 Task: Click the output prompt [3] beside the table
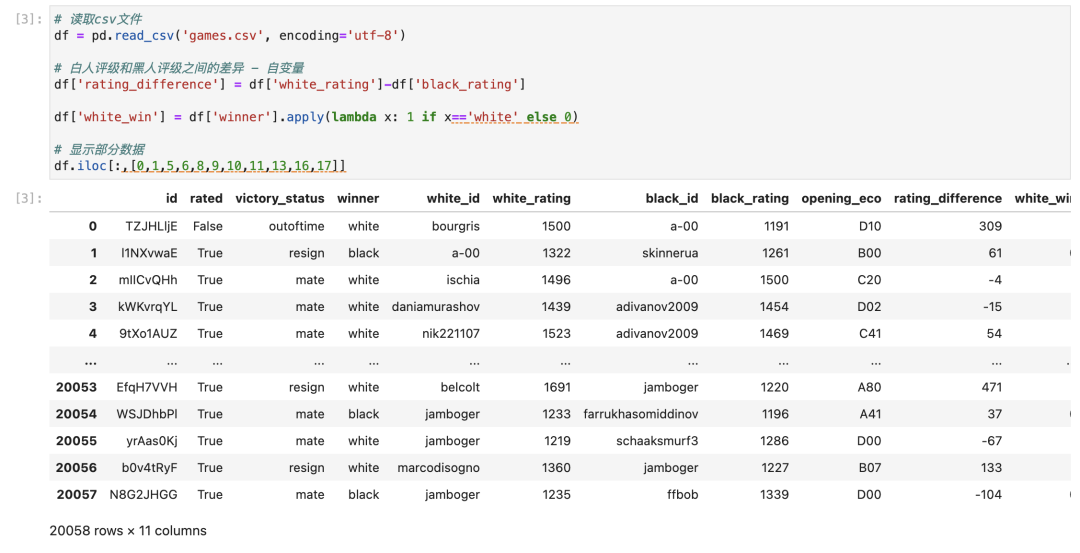click(29, 198)
